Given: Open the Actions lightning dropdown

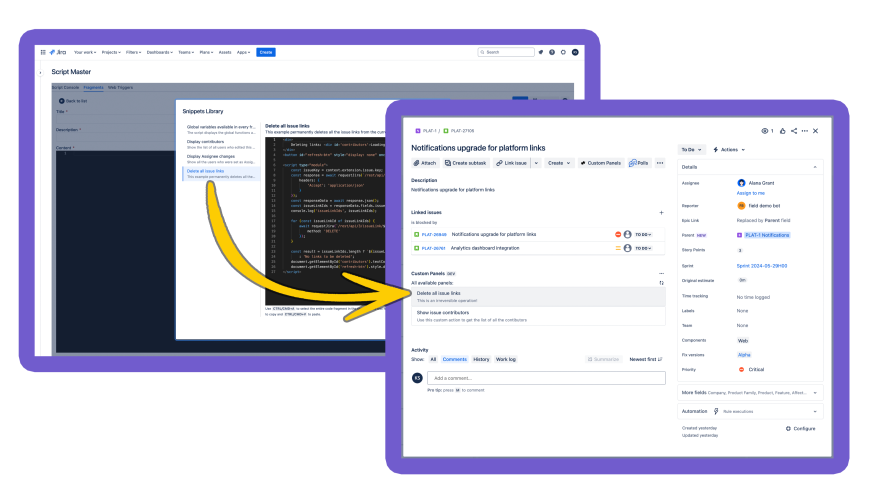Looking at the screenshot, I should (729, 150).
